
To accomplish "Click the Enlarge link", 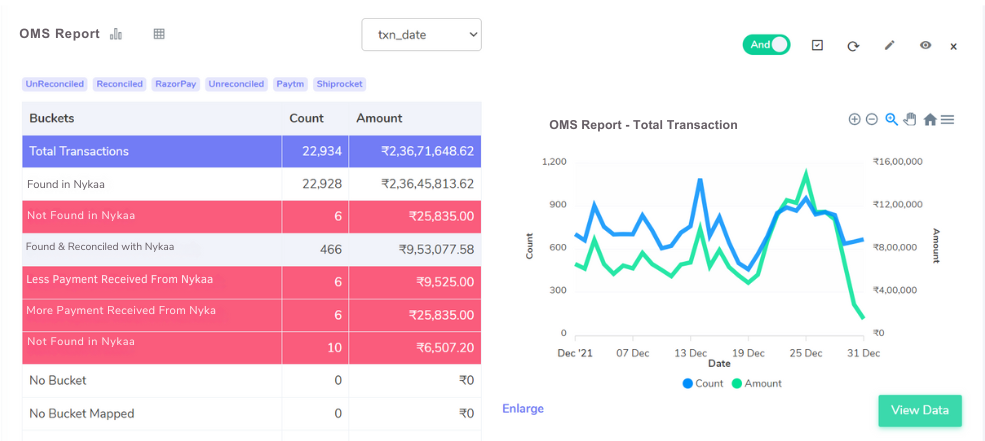I will pyautogui.click(x=523, y=408).
